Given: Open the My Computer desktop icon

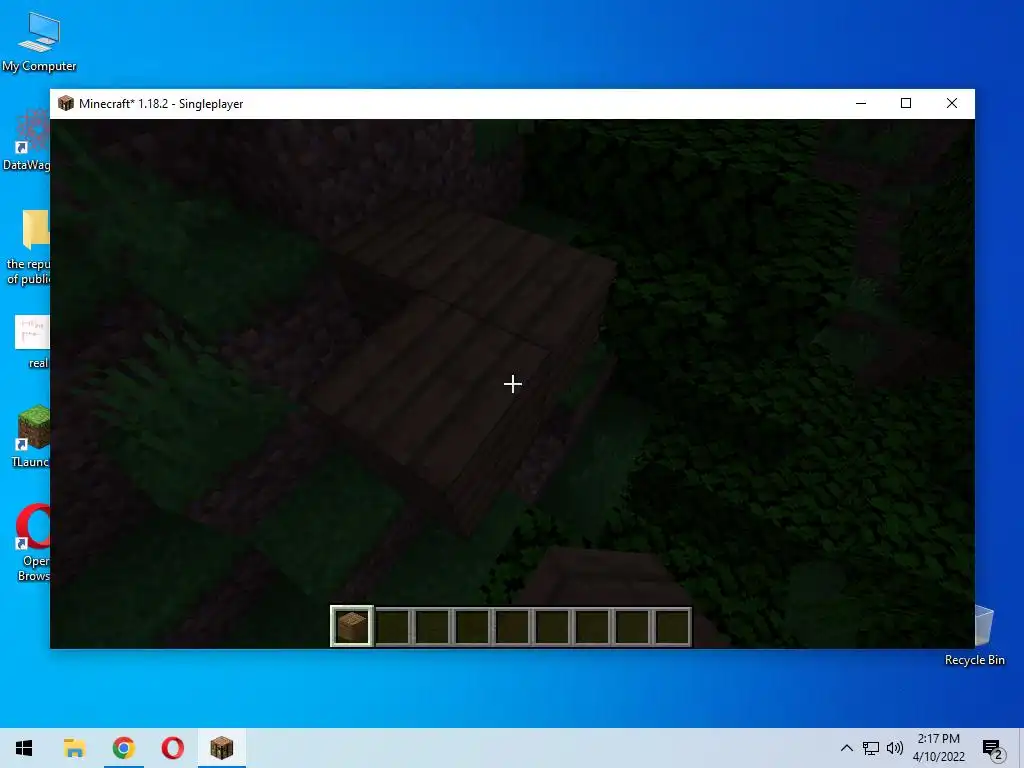Looking at the screenshot, I should point(39,43).
